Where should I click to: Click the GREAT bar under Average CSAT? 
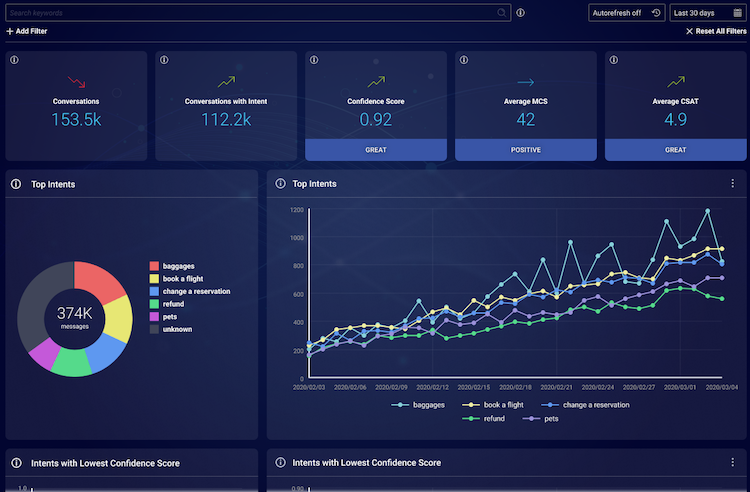point(675,150)
